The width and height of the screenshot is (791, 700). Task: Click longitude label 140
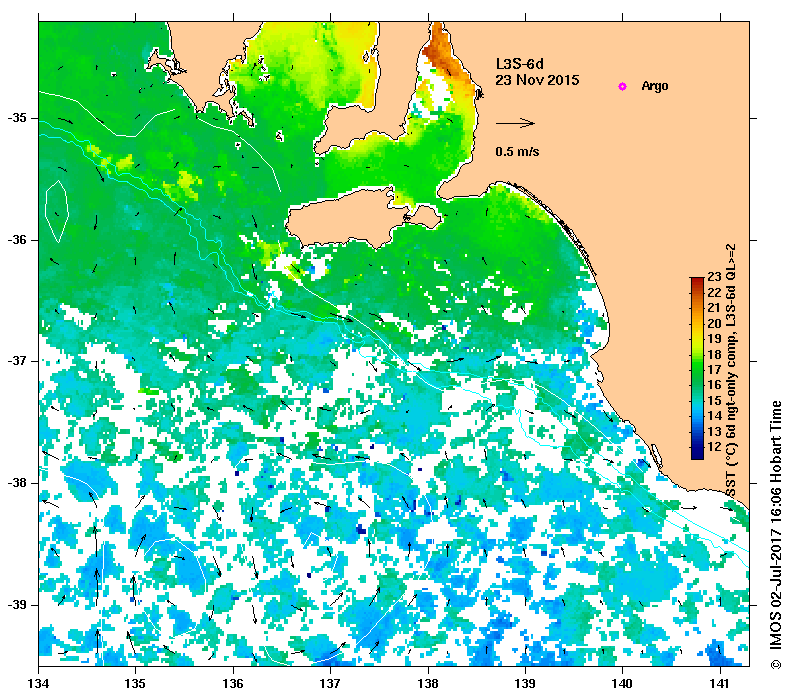pos(623,684)
